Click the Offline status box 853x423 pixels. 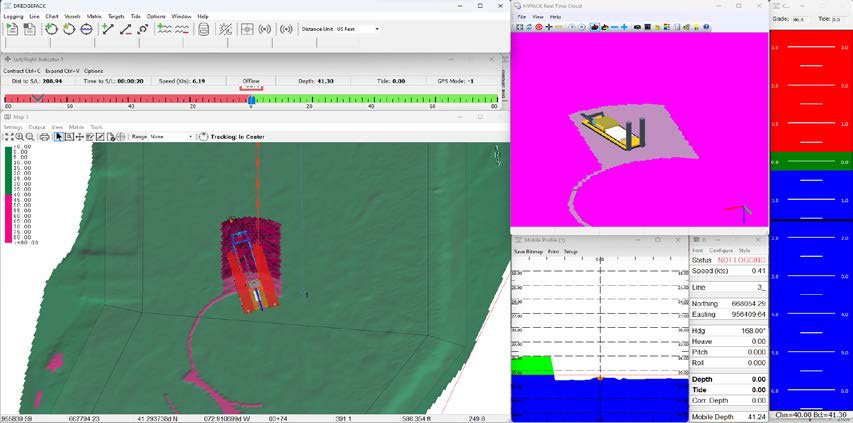(x=251, y=81)
